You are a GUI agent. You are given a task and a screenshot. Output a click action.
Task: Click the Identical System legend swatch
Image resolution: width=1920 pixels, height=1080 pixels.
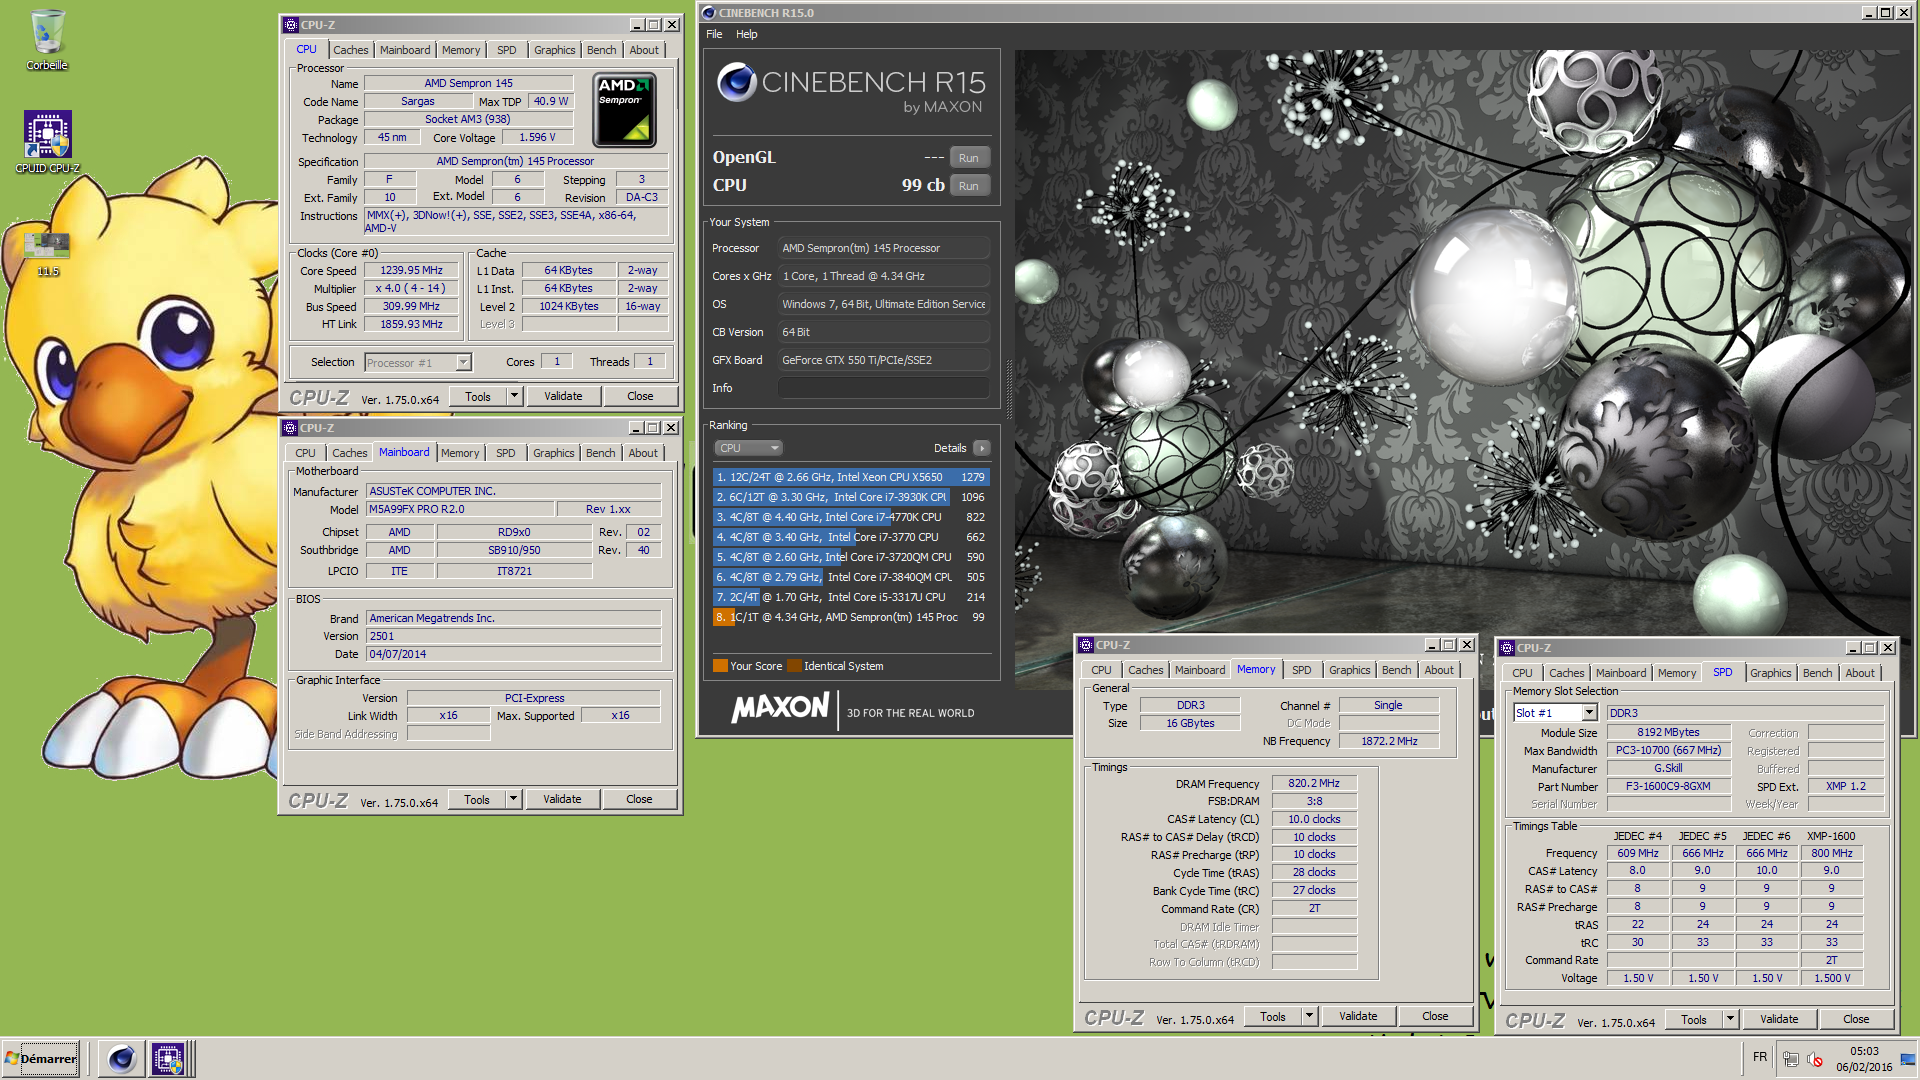[x=794, y=666]
